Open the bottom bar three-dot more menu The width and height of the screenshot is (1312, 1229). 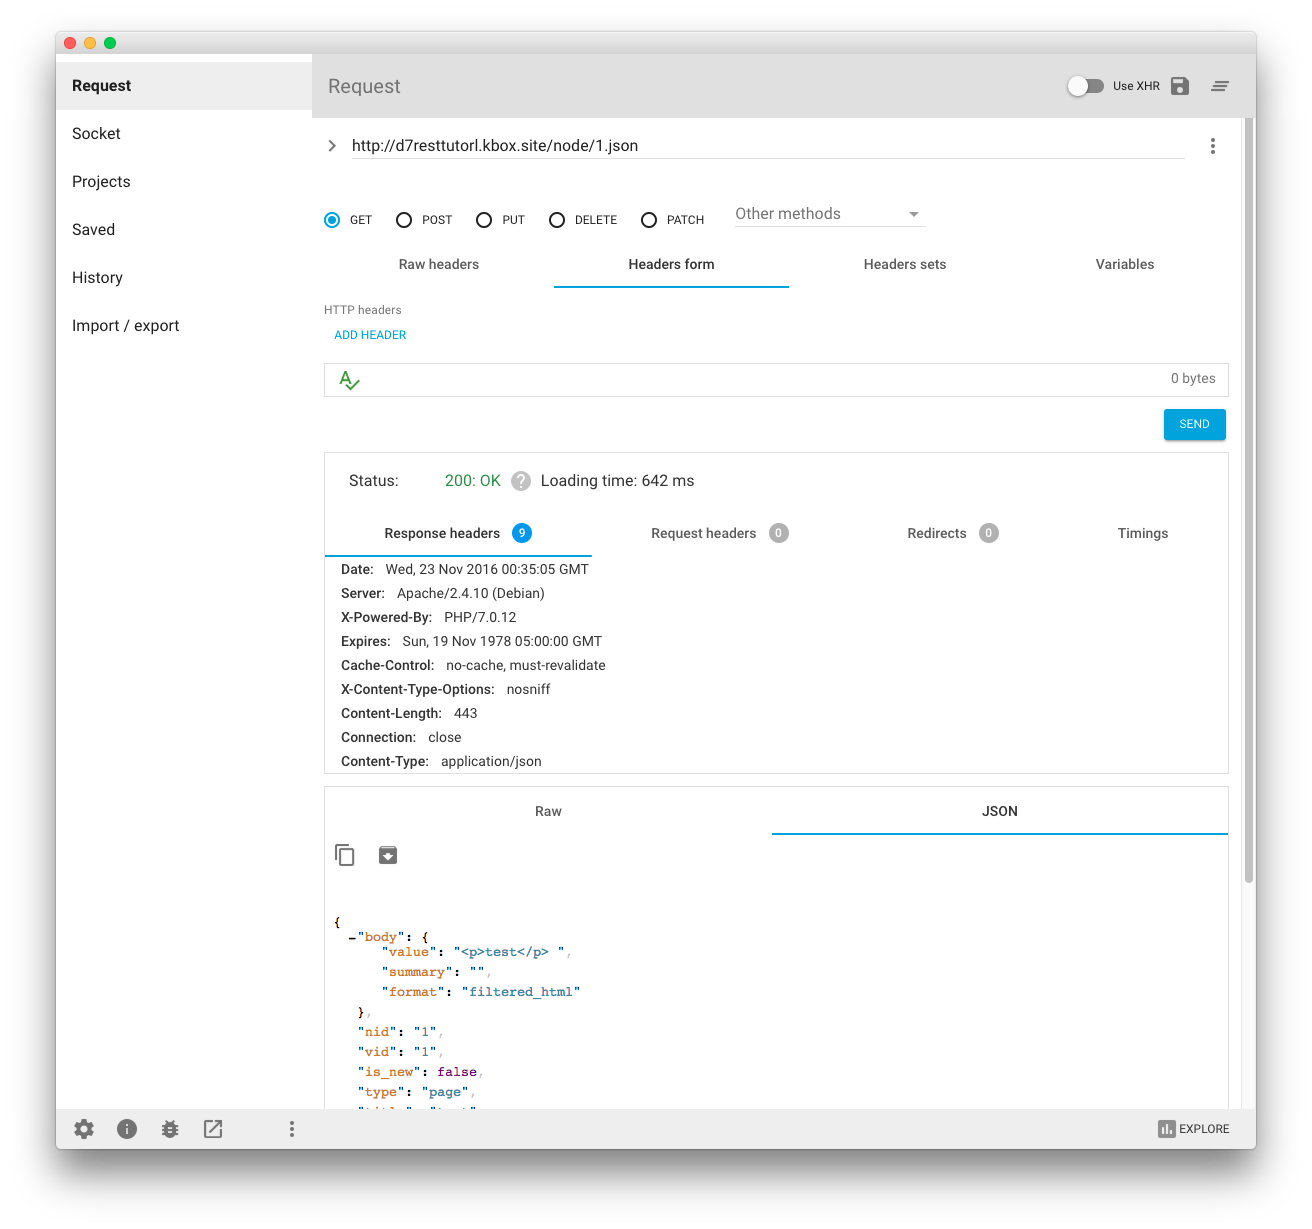tap(292, 1129)
